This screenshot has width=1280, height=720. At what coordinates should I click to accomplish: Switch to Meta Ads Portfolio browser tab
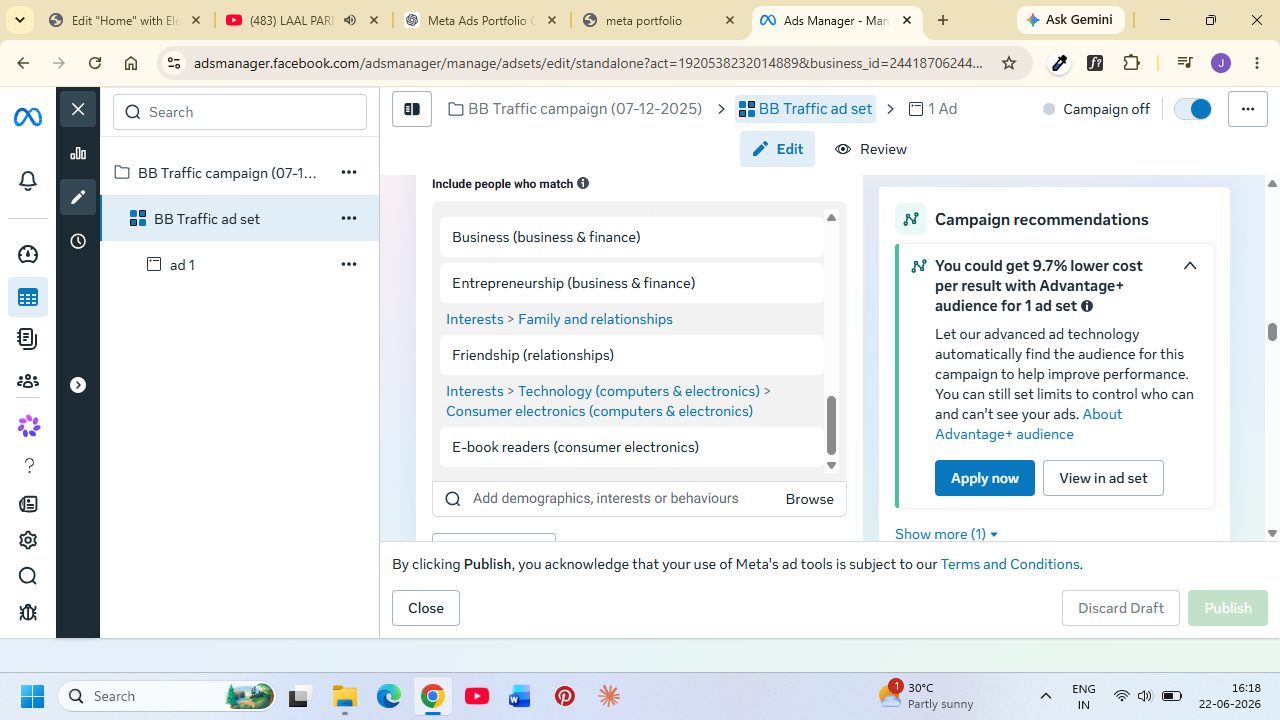(x=482, y=20)
